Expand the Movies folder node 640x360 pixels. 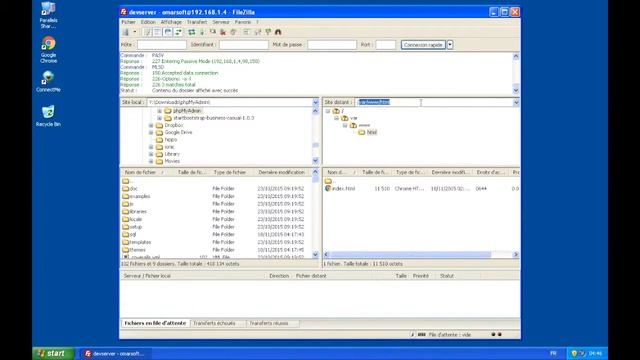pyautogui.click(x=151, y=161)
